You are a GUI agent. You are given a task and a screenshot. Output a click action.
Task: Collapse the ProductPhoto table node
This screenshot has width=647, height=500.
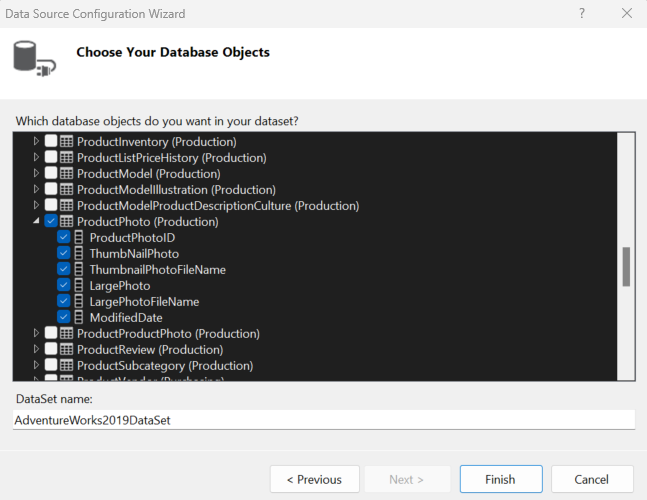coord(37,222)
